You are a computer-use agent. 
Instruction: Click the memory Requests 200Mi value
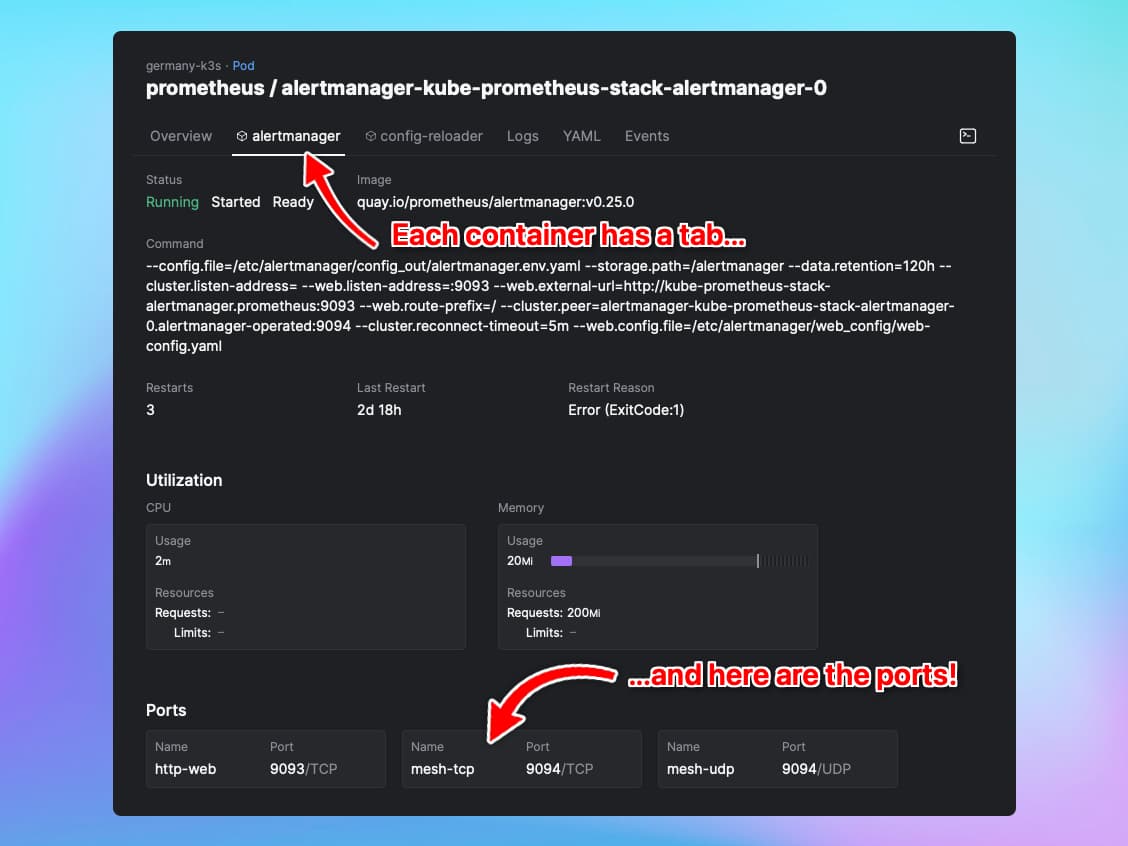coord(583,613)
